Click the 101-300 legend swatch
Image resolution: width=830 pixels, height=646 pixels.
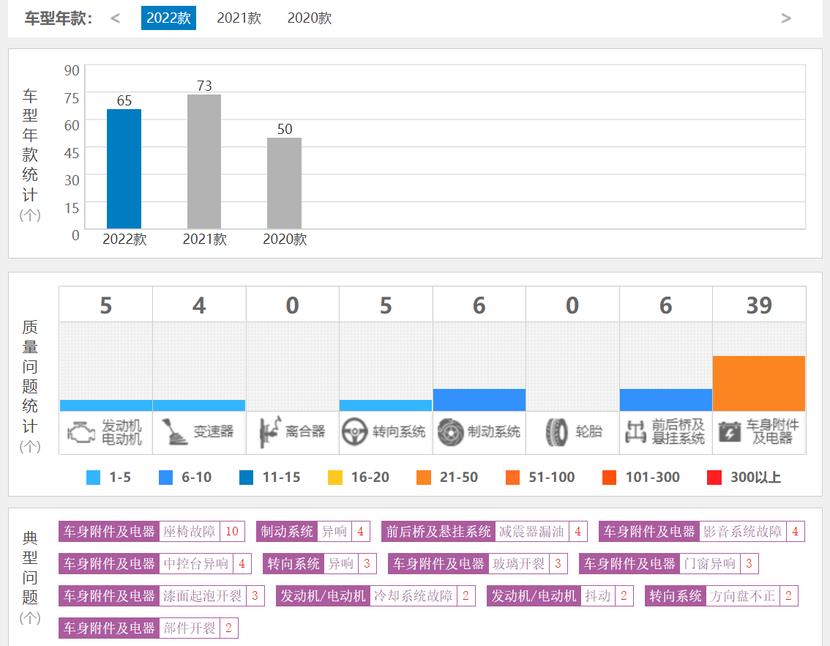[x=609, y=478]
